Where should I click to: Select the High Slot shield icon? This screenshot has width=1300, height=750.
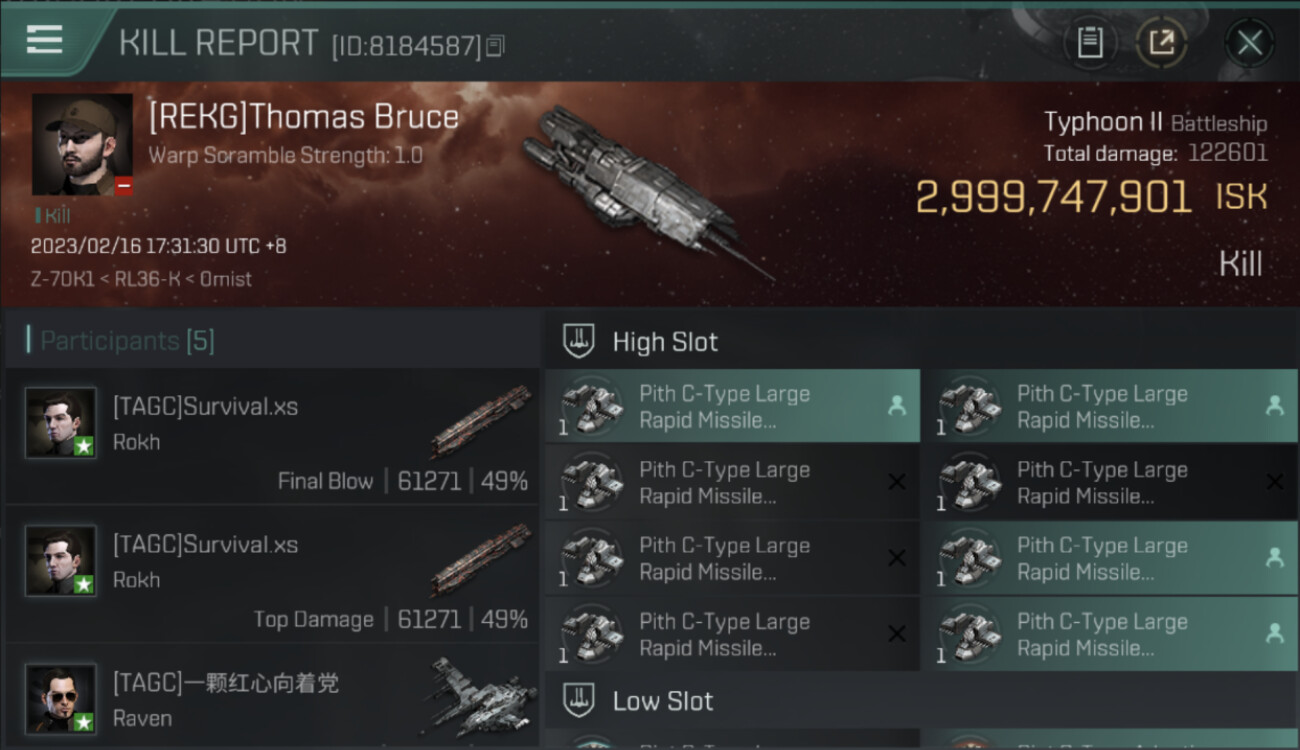click(580, 341)
